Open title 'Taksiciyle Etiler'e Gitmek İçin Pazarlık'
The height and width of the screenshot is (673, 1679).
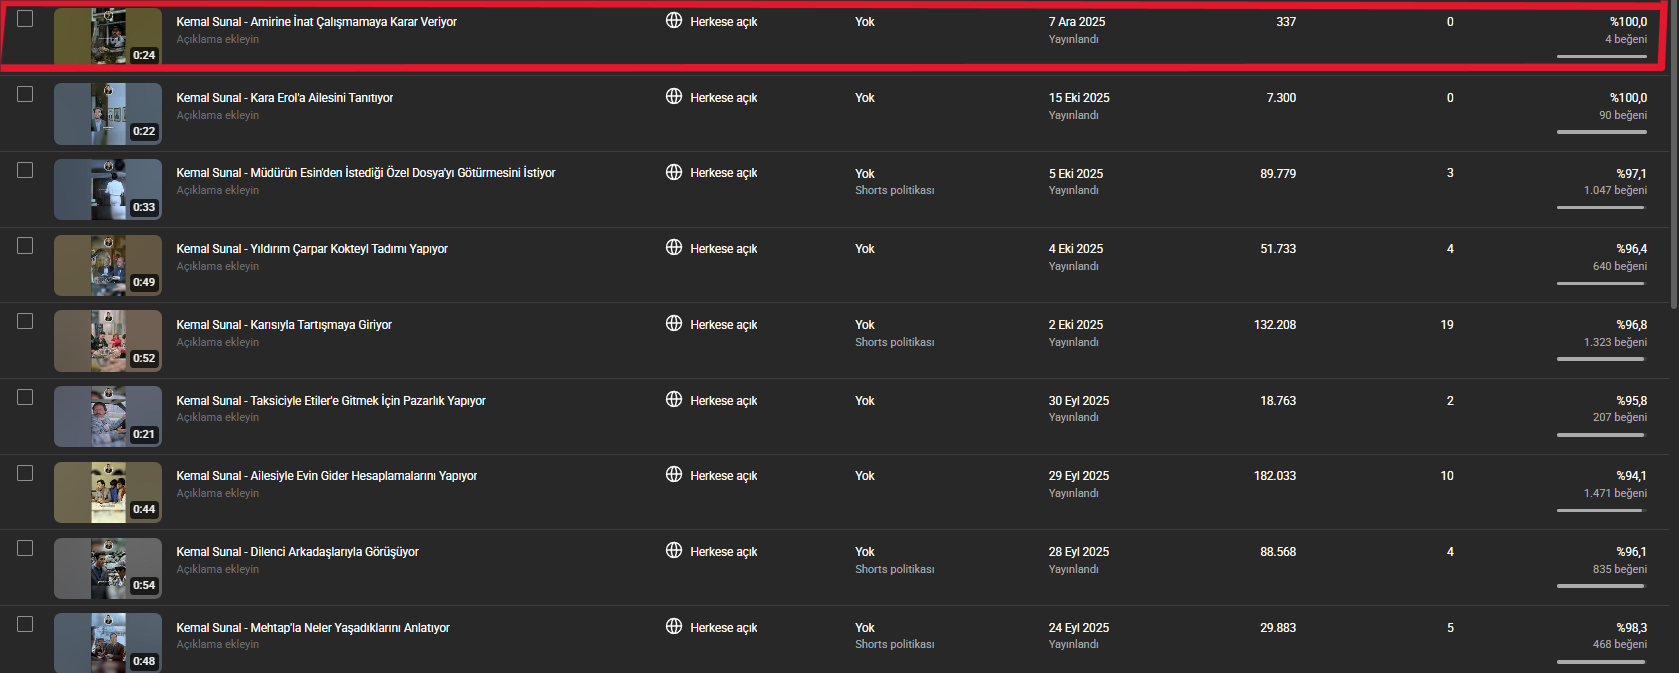[331, 401]
